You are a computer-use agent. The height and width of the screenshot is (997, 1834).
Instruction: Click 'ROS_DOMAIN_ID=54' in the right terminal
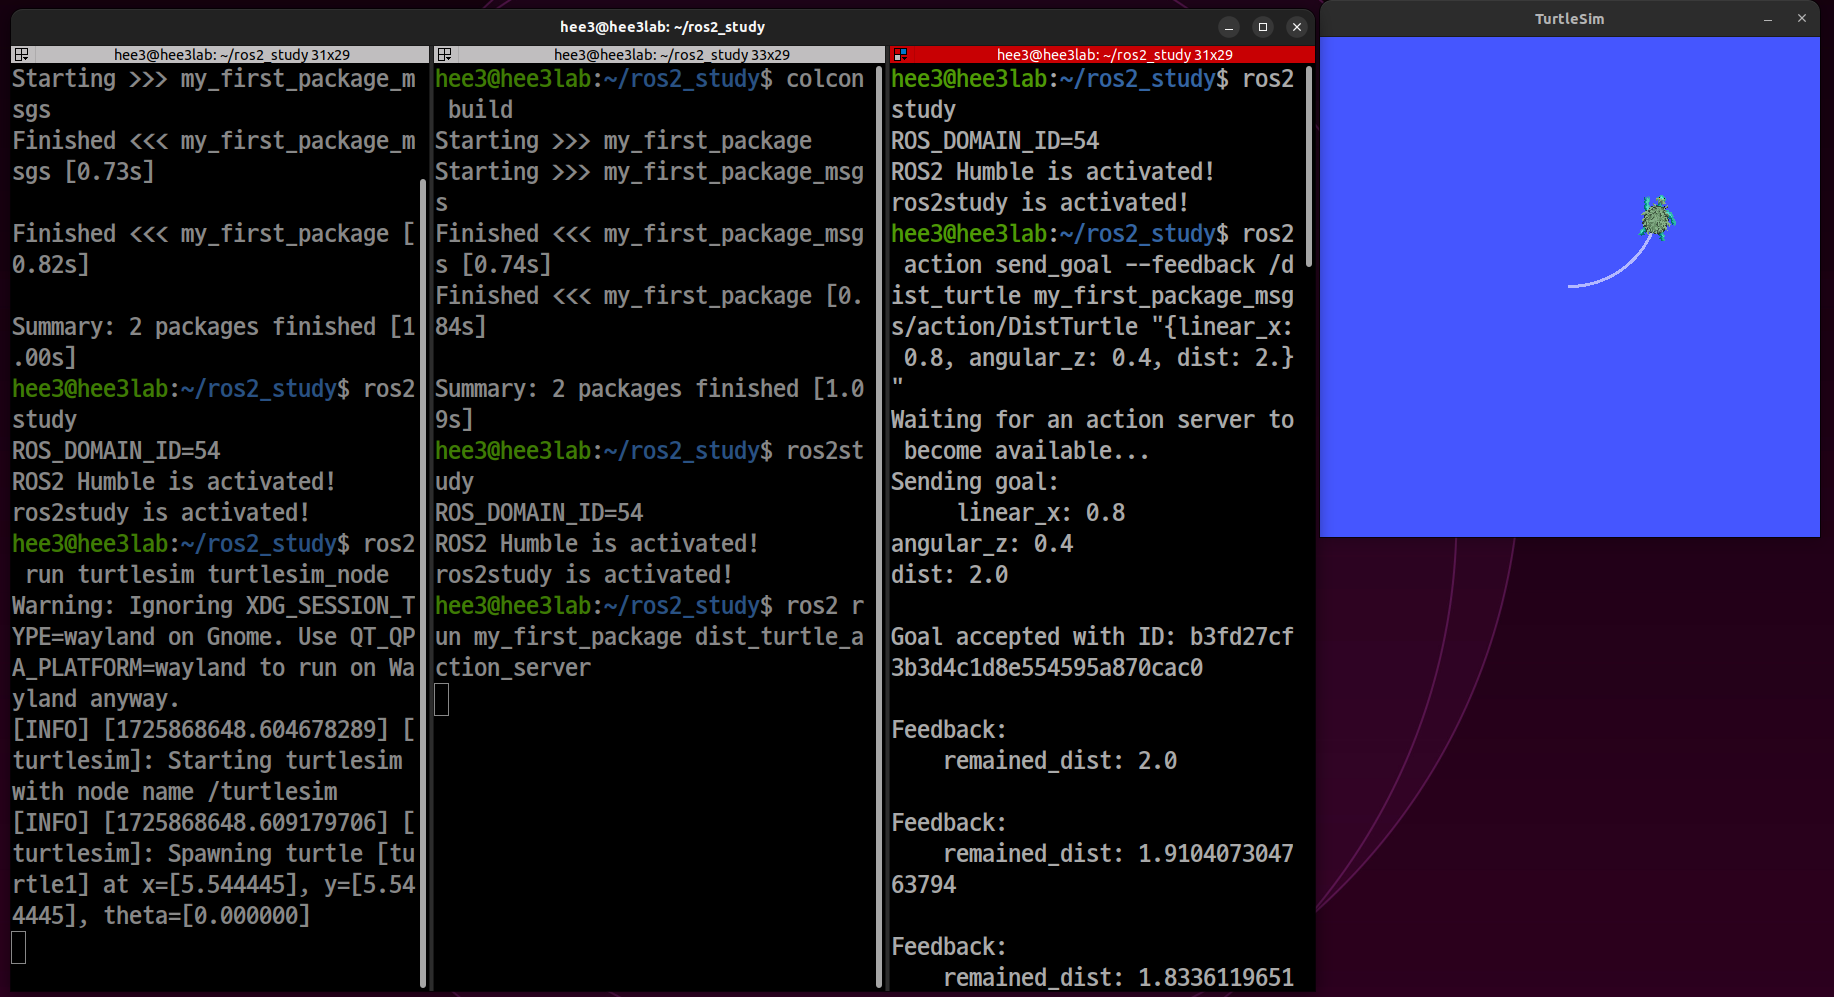995,141
